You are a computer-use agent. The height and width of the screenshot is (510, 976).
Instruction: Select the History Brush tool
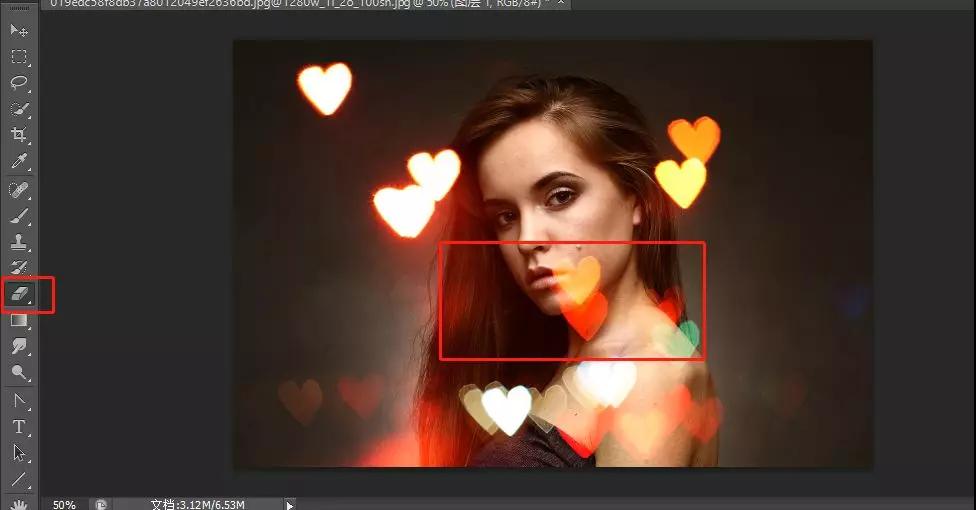pyautogui.click(x=19, y=267)
